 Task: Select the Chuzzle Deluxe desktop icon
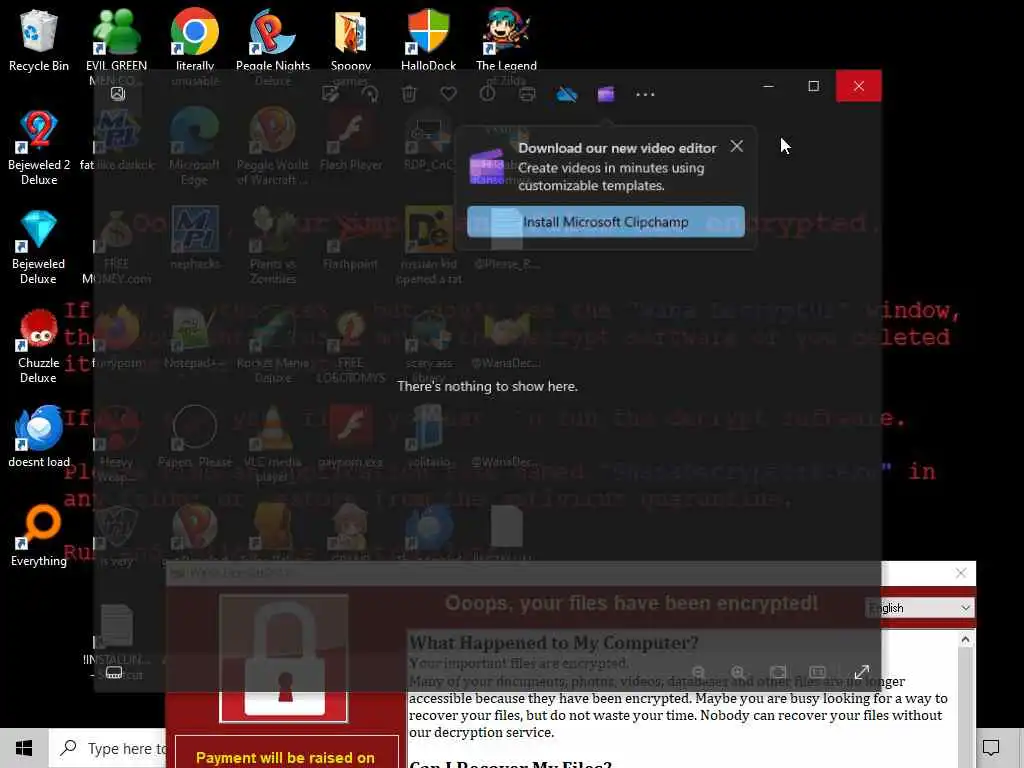click(x=39, y=346)
